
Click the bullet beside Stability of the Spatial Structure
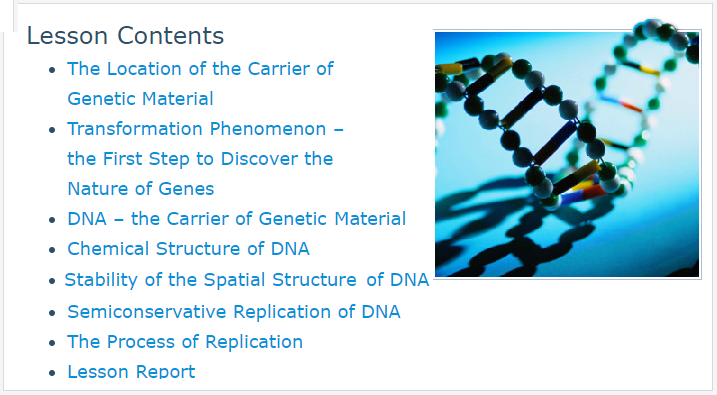[52, 281]
